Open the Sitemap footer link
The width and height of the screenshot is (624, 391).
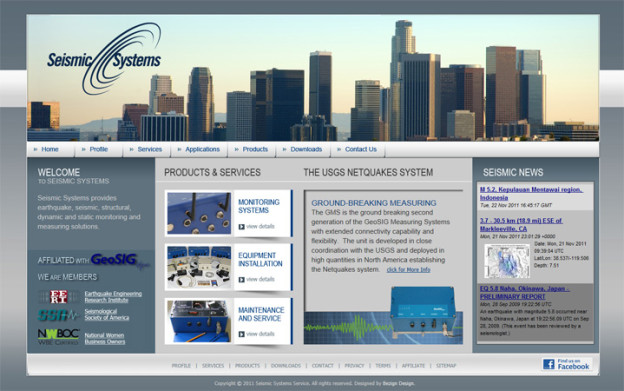(x=446, y=366)
